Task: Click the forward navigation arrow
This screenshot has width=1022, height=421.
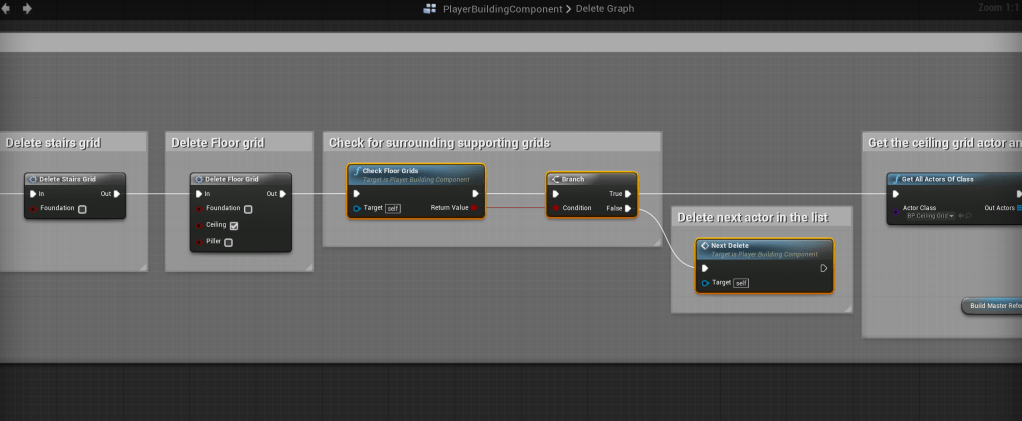Action: (x=26, y=8)
